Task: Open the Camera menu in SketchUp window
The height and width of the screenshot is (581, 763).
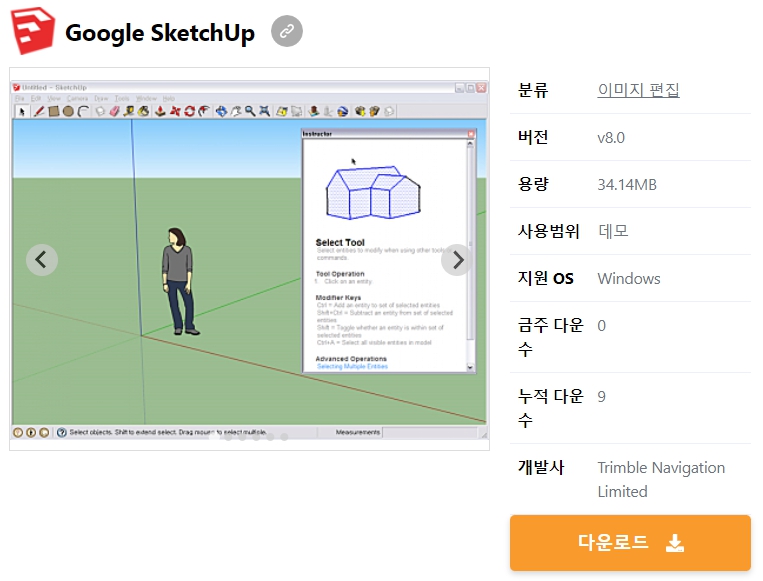Action: [x=77, y=98]
